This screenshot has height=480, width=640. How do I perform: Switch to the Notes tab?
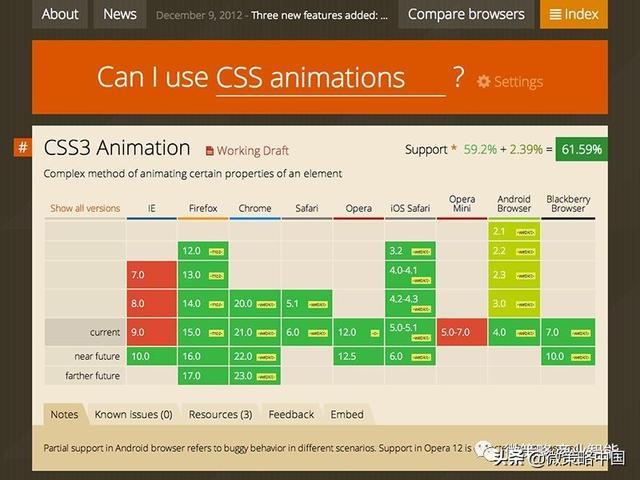point(64,414)
